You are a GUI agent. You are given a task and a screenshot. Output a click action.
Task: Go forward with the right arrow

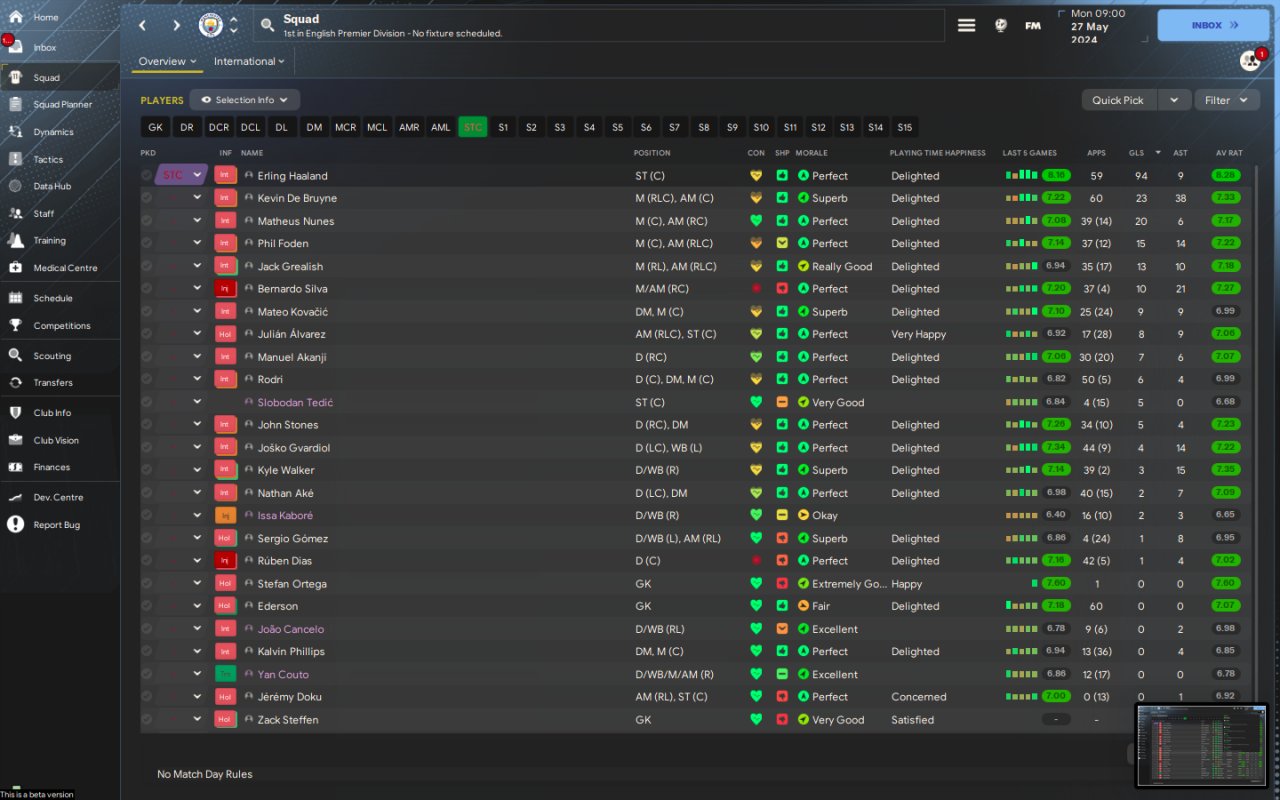177,25
